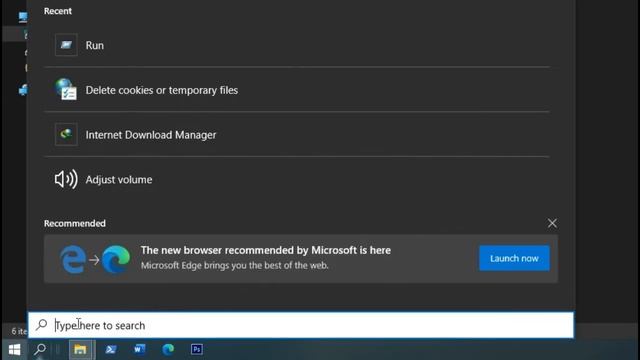Click the new browser recommendation headline
The width and height of the screenshot is (640, 360).
tap(266, 250)
